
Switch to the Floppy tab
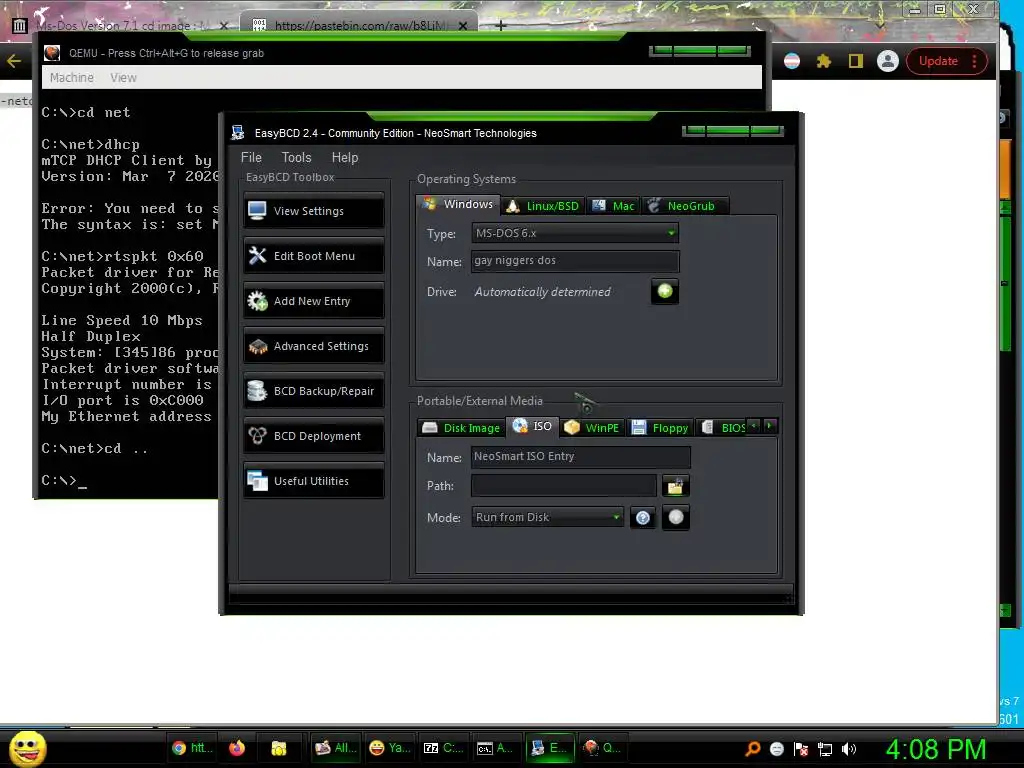pyautogui.click(x=660, y=428)
